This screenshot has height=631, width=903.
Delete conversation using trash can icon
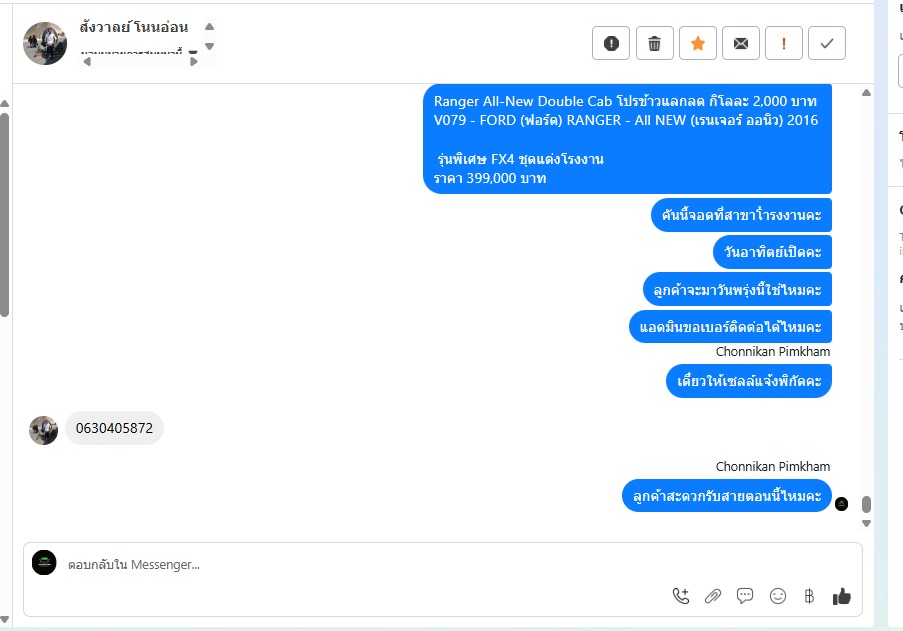(654, 43)
